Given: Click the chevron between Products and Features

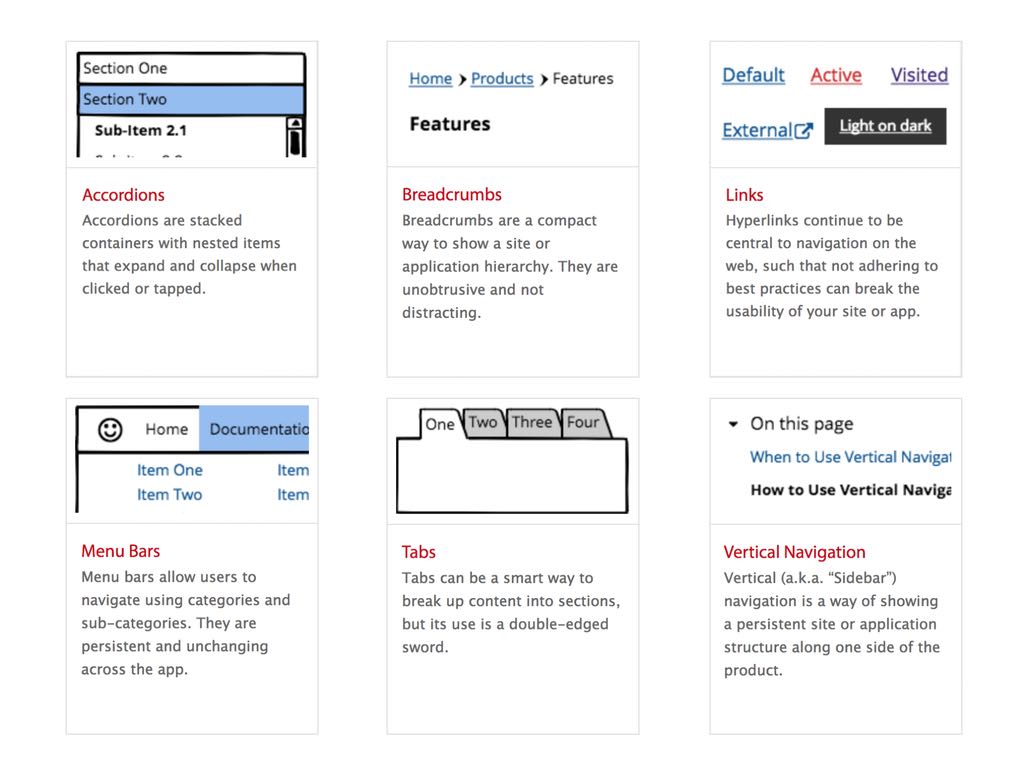Looking at the screenshot, I should click(543, 79).
